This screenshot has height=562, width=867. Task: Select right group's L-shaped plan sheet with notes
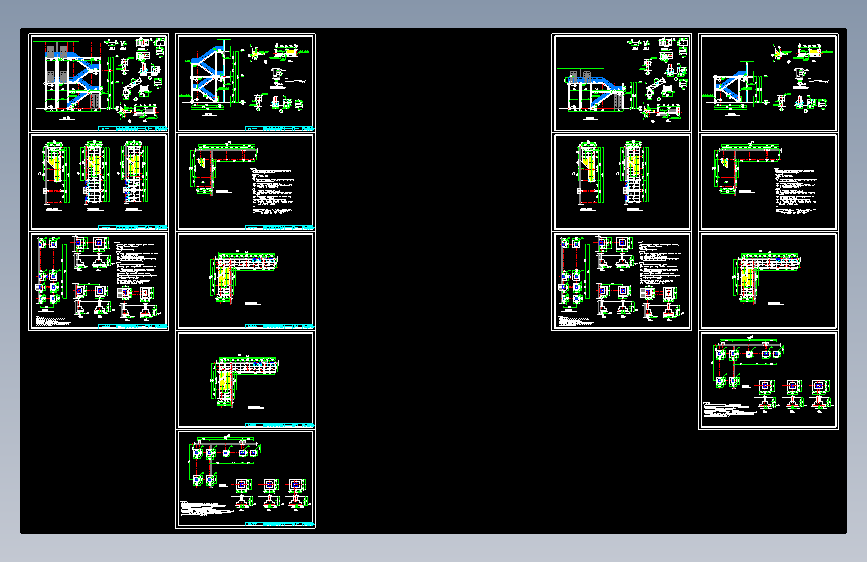click(769, 182)
